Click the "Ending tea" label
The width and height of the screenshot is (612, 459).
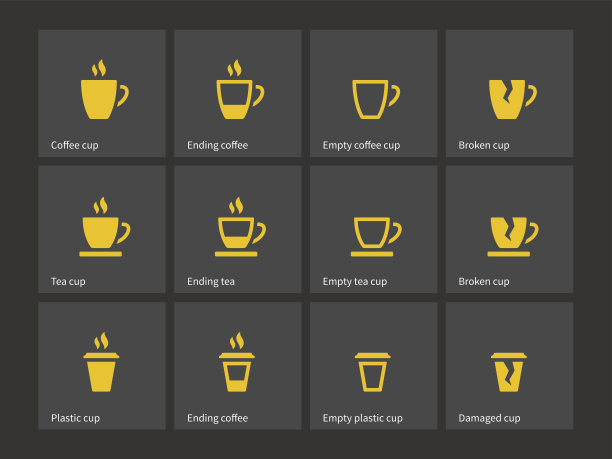tap(211, 281)
